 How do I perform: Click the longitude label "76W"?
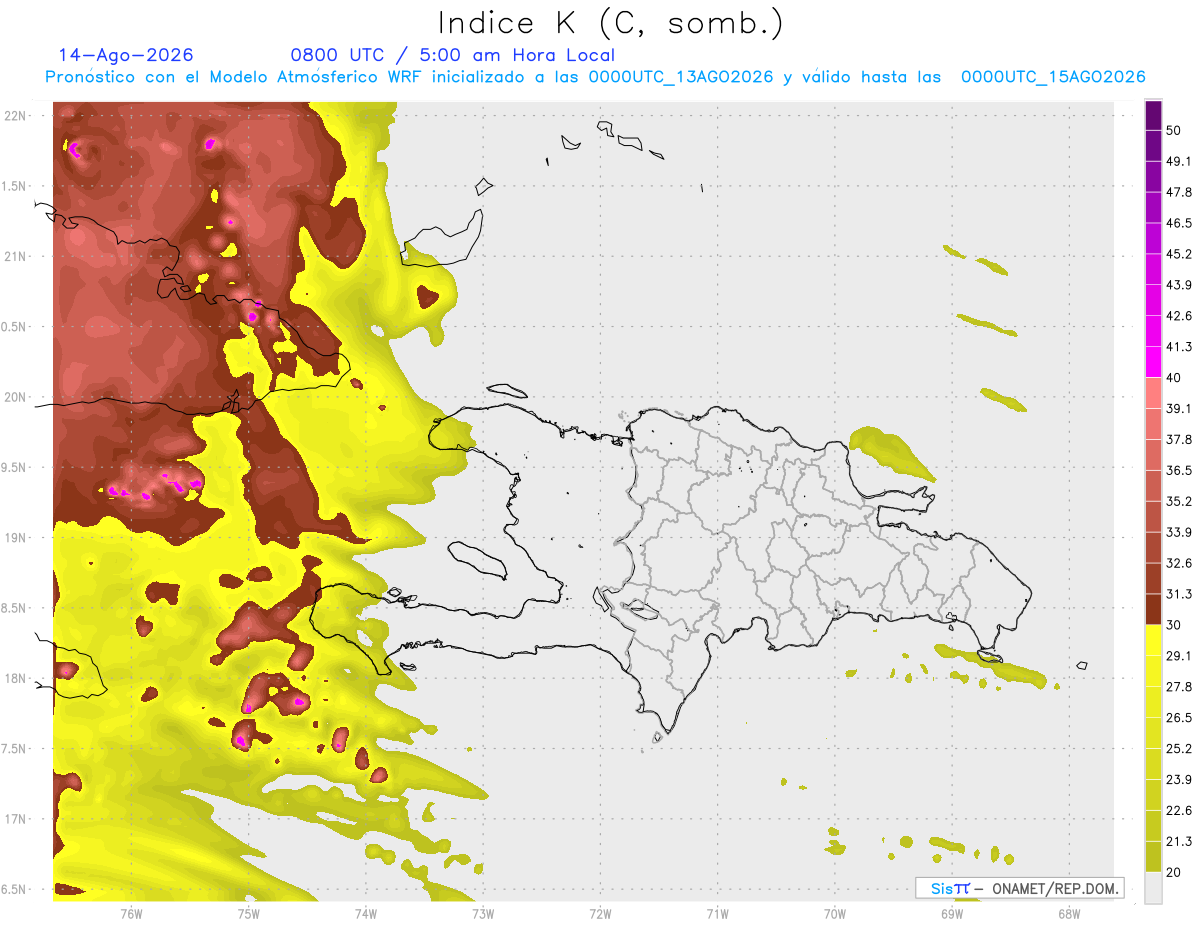tap(131, 914)
